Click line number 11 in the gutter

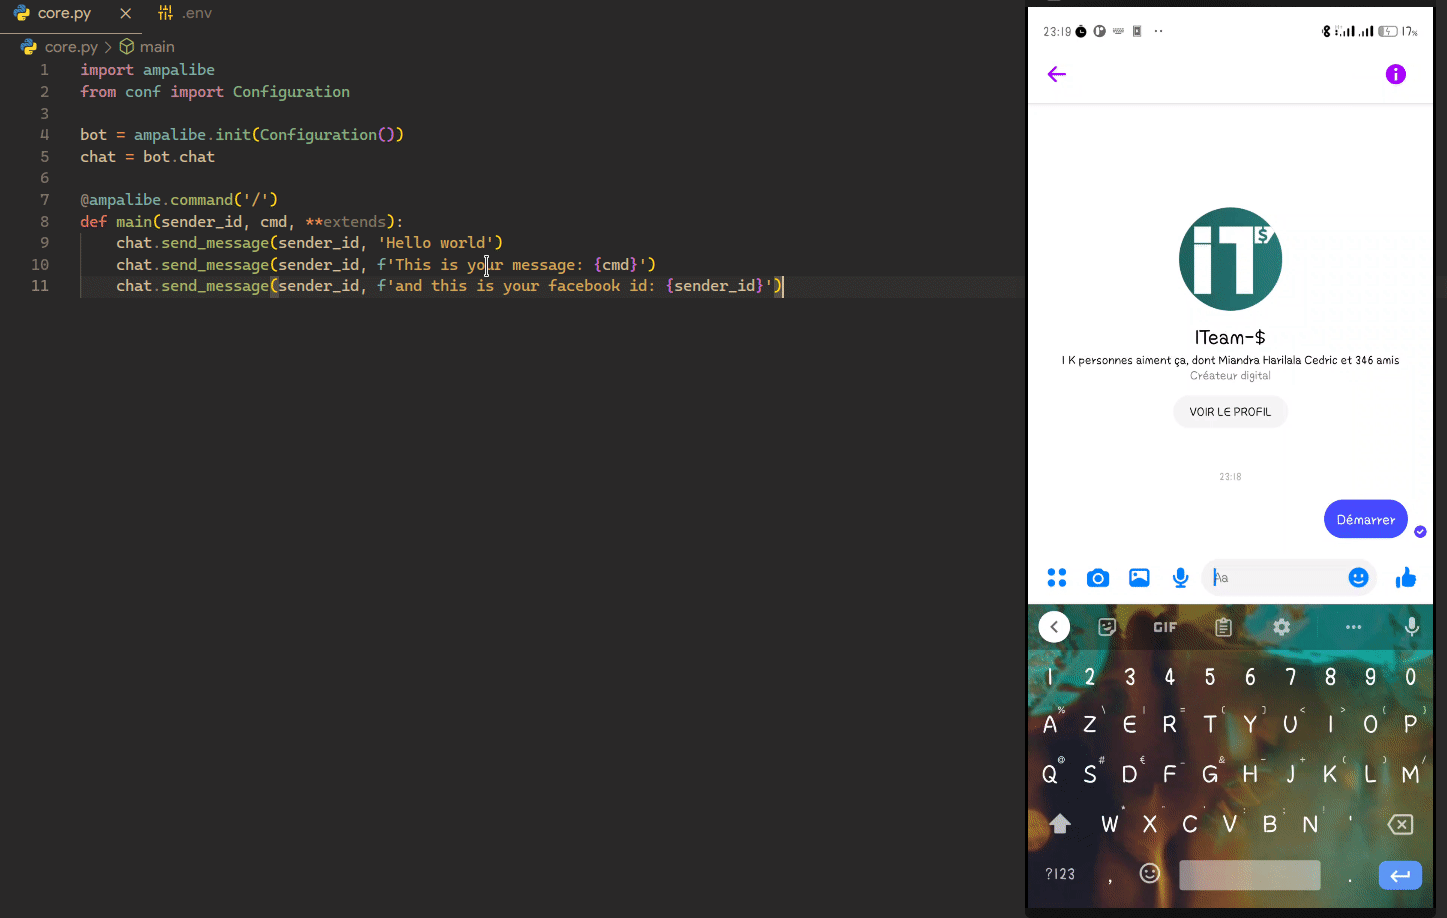[x=40, y=286]
